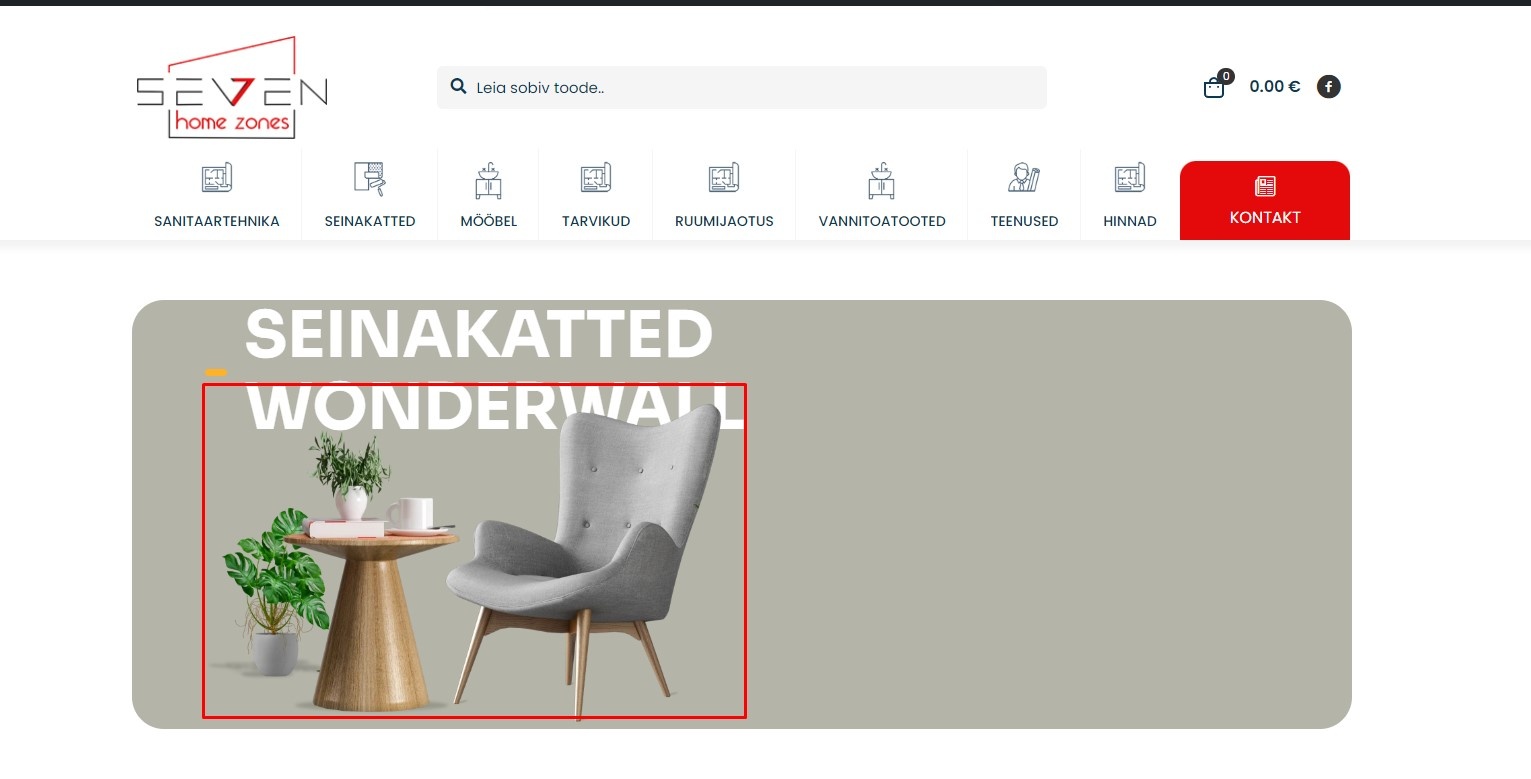Click the Seven Home Zones logo

pyautogui.click(x=232, y=88)
